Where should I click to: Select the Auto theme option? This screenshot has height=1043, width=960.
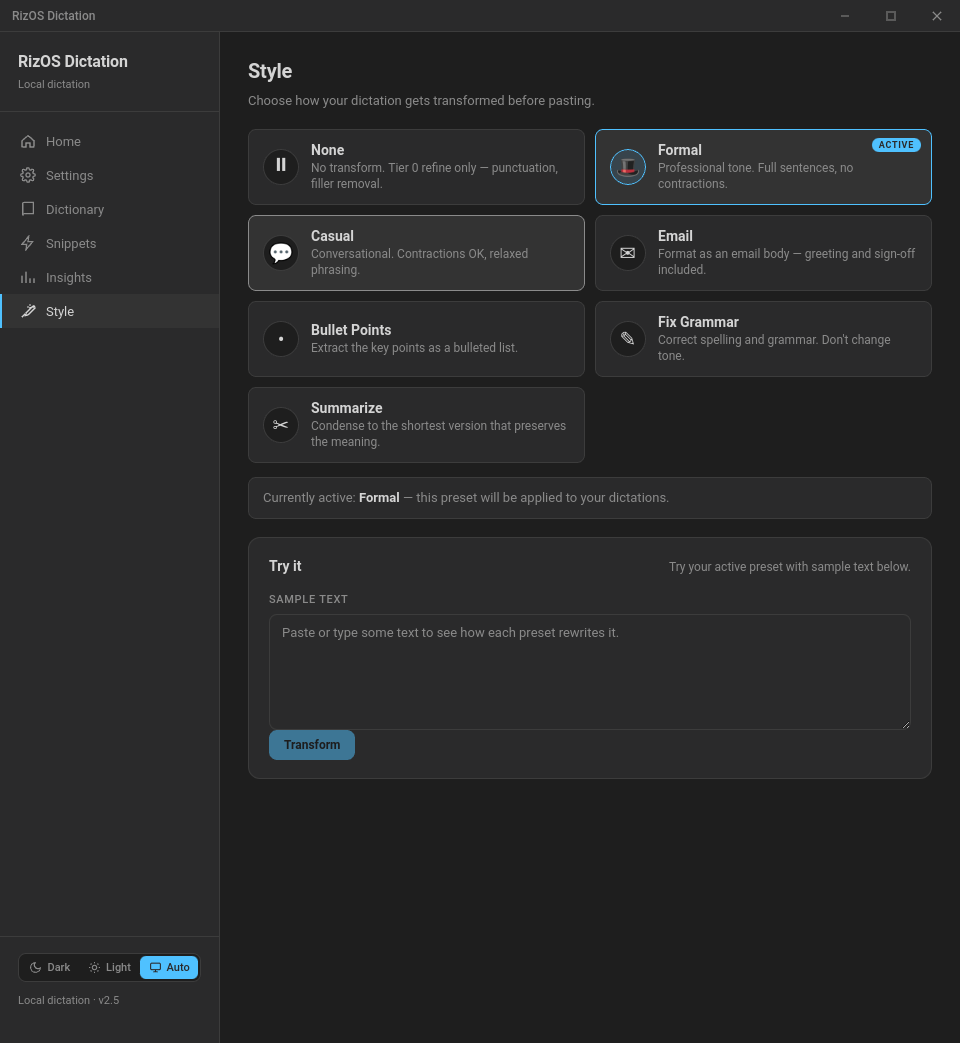coord(169,967)
